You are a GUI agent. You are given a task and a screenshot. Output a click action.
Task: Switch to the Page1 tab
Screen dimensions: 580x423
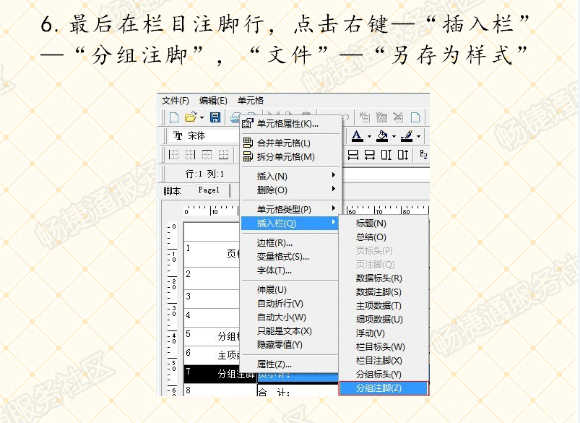[x=209, y=190]
